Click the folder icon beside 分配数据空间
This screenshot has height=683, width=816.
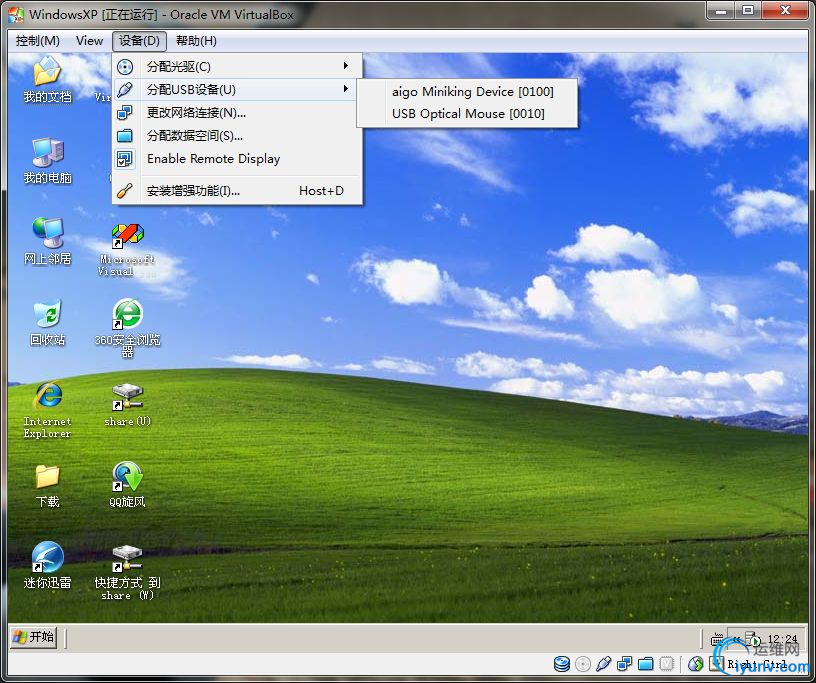tap(125, 136)
